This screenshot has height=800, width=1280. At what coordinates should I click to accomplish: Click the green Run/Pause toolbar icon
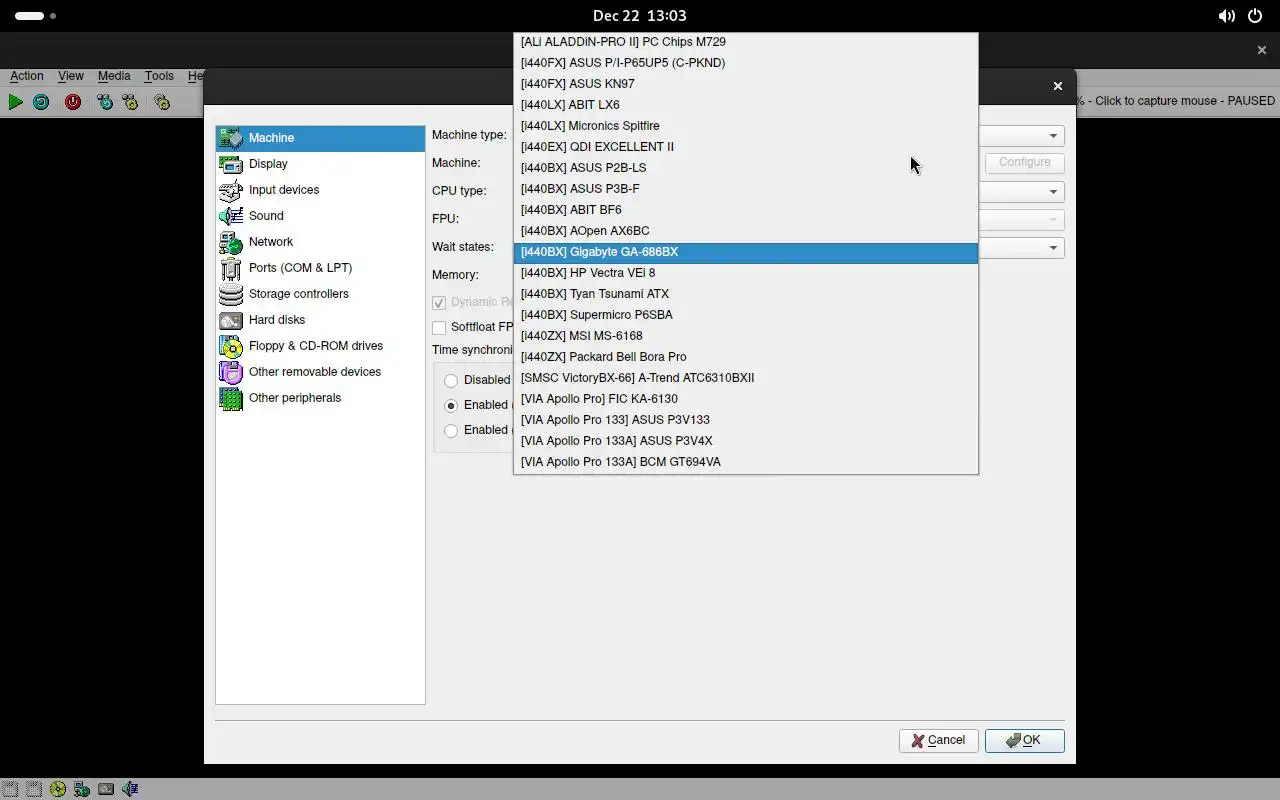tap(15, 102)
